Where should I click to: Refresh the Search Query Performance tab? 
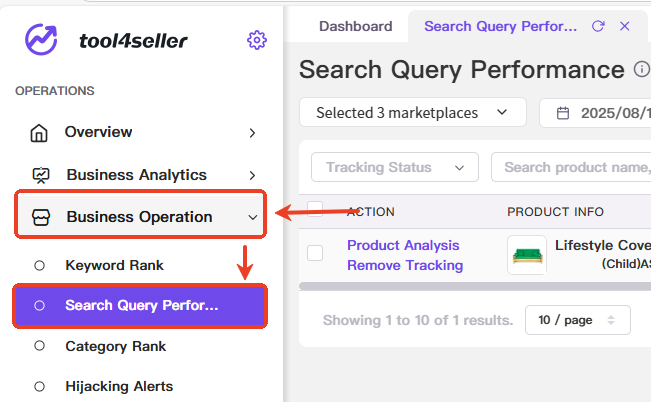pyautogui.click(x=598, y=26)
